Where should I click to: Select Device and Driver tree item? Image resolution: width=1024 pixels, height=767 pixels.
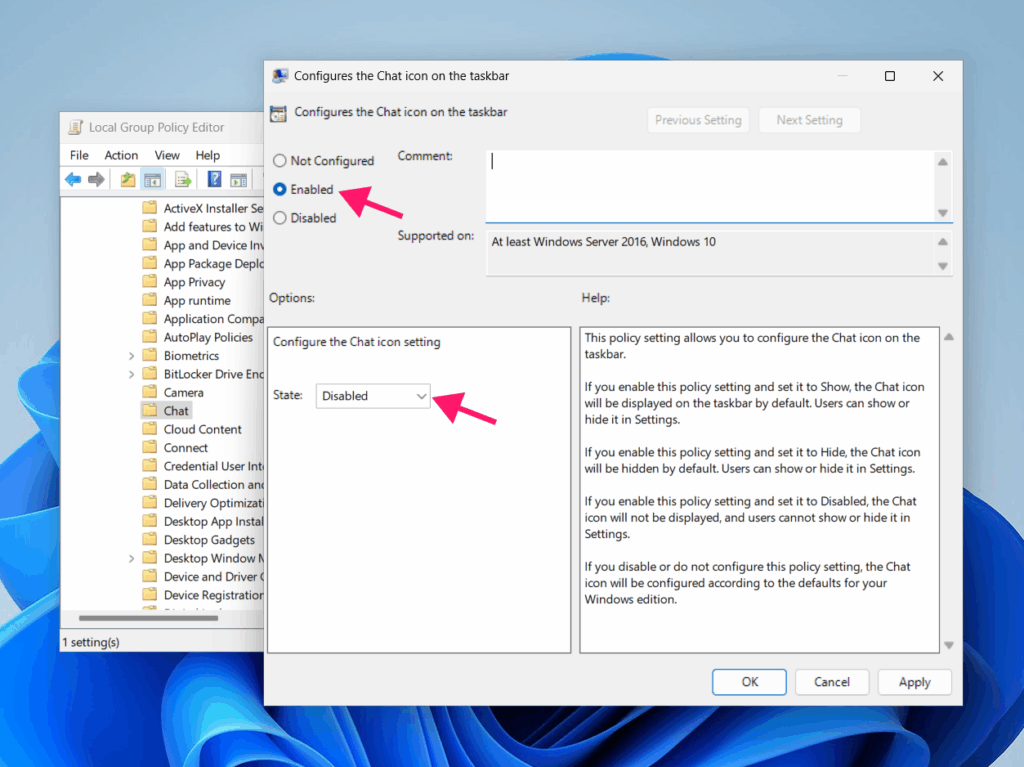(x=213, y=577)
